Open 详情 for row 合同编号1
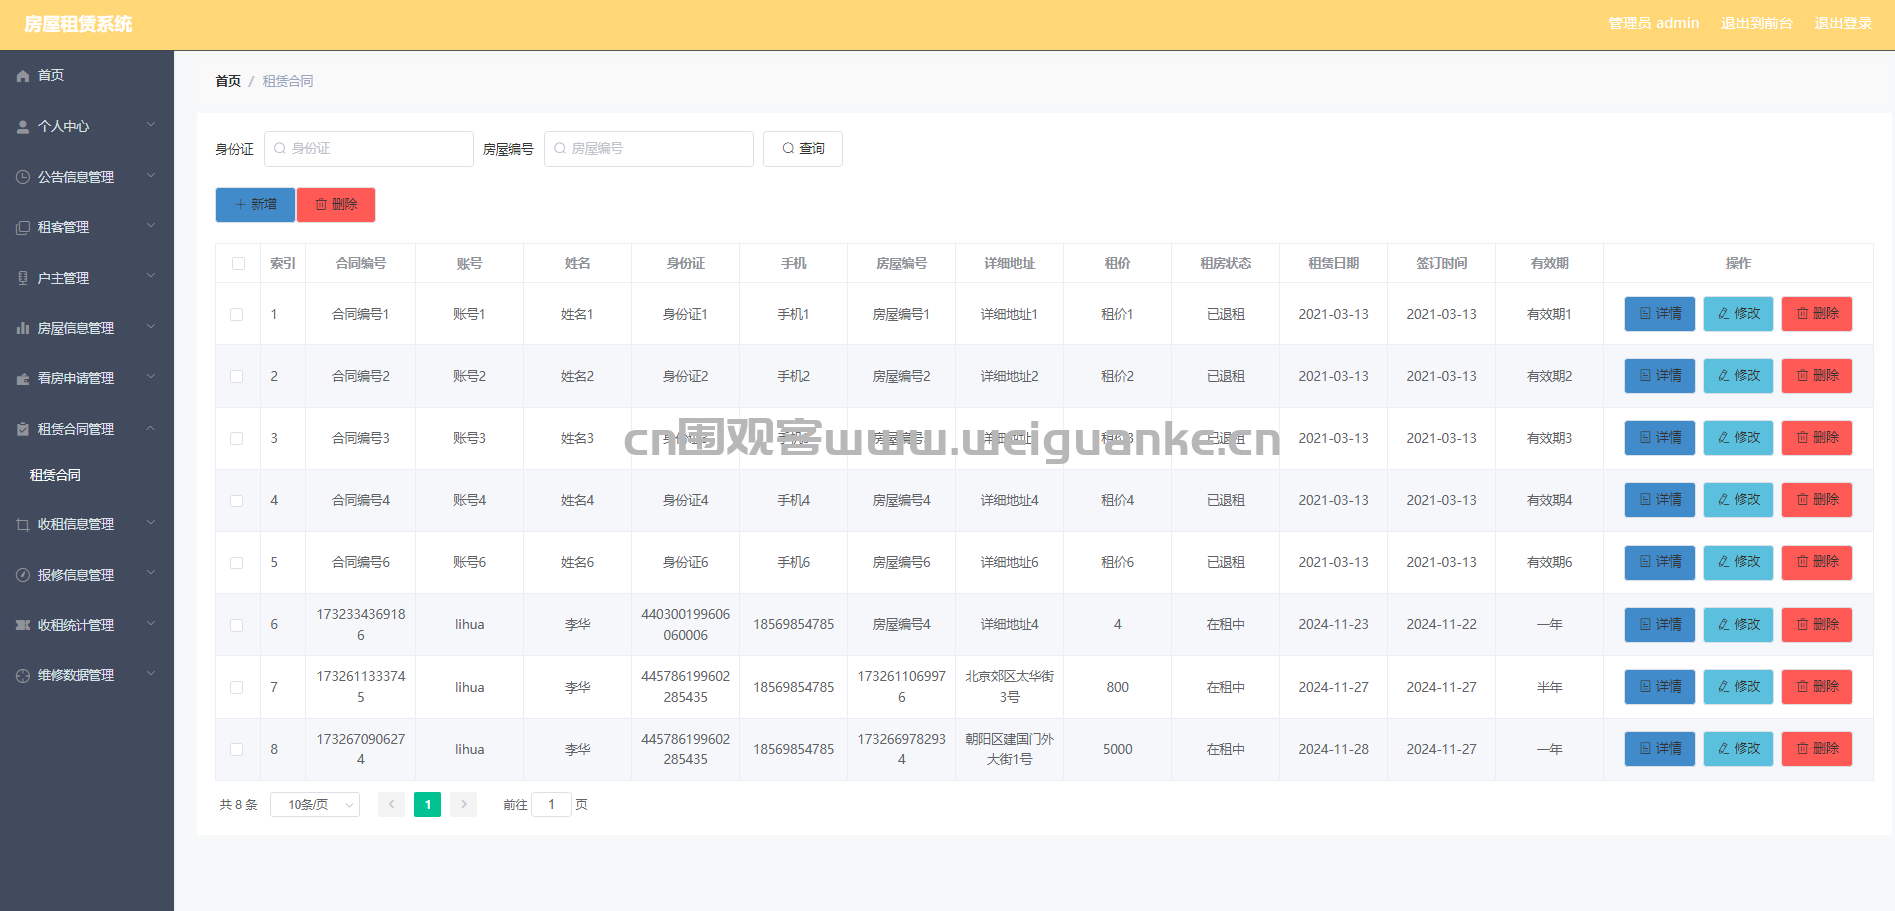Viewport: 1895px width, 911px height. [x=1660, y=314]
